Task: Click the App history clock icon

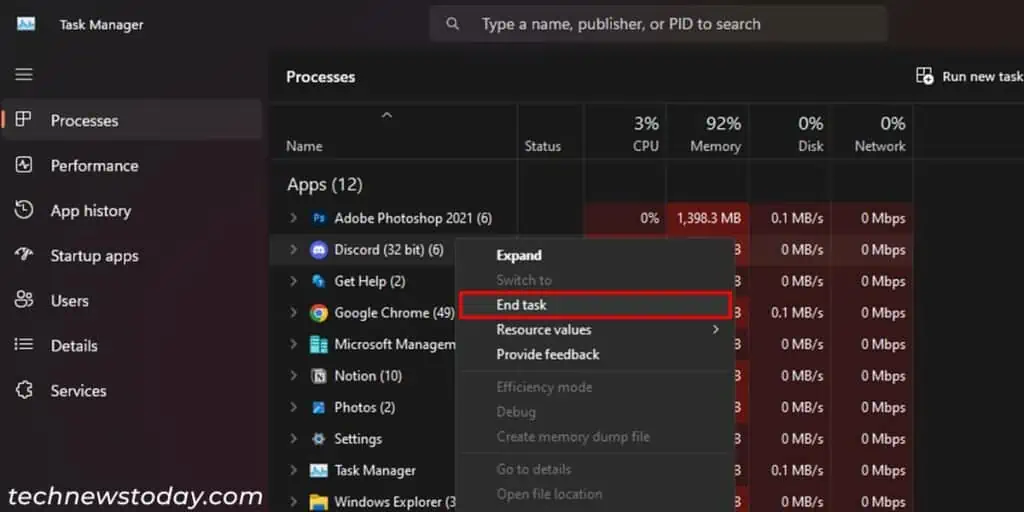Action: coord(24,210)
